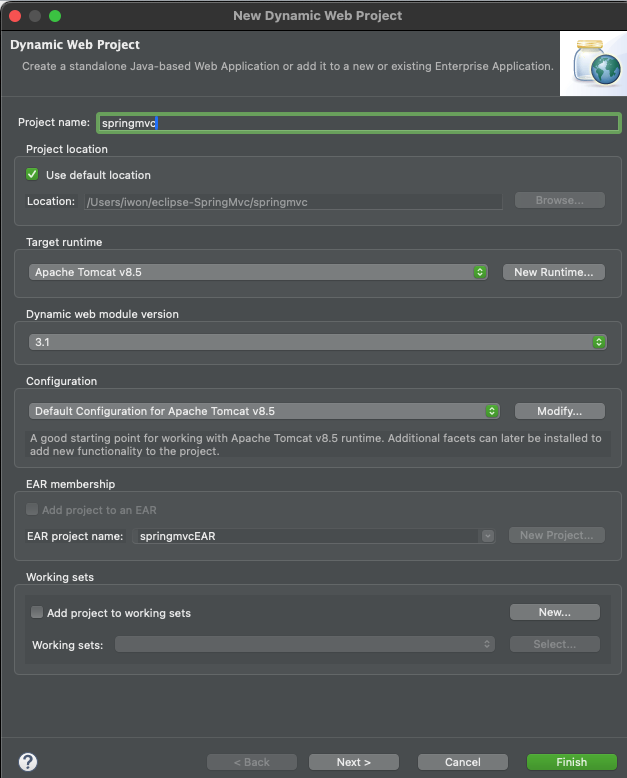Open the EAR project name combo arrow

pos(488,536)
